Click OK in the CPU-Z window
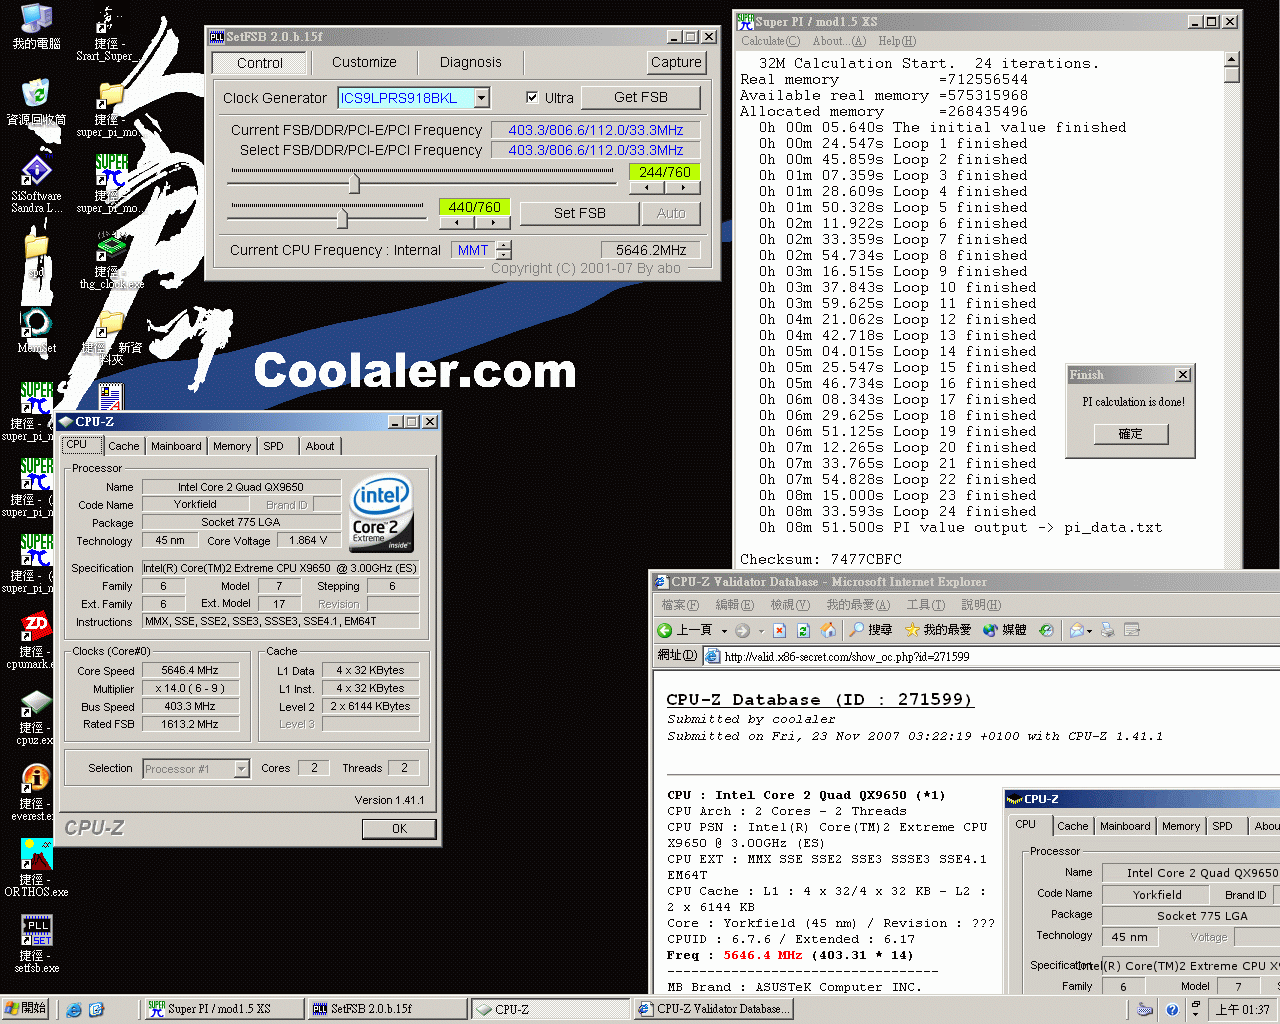Viewport: 1280px width, 1024px height. (x=399, y=828)
